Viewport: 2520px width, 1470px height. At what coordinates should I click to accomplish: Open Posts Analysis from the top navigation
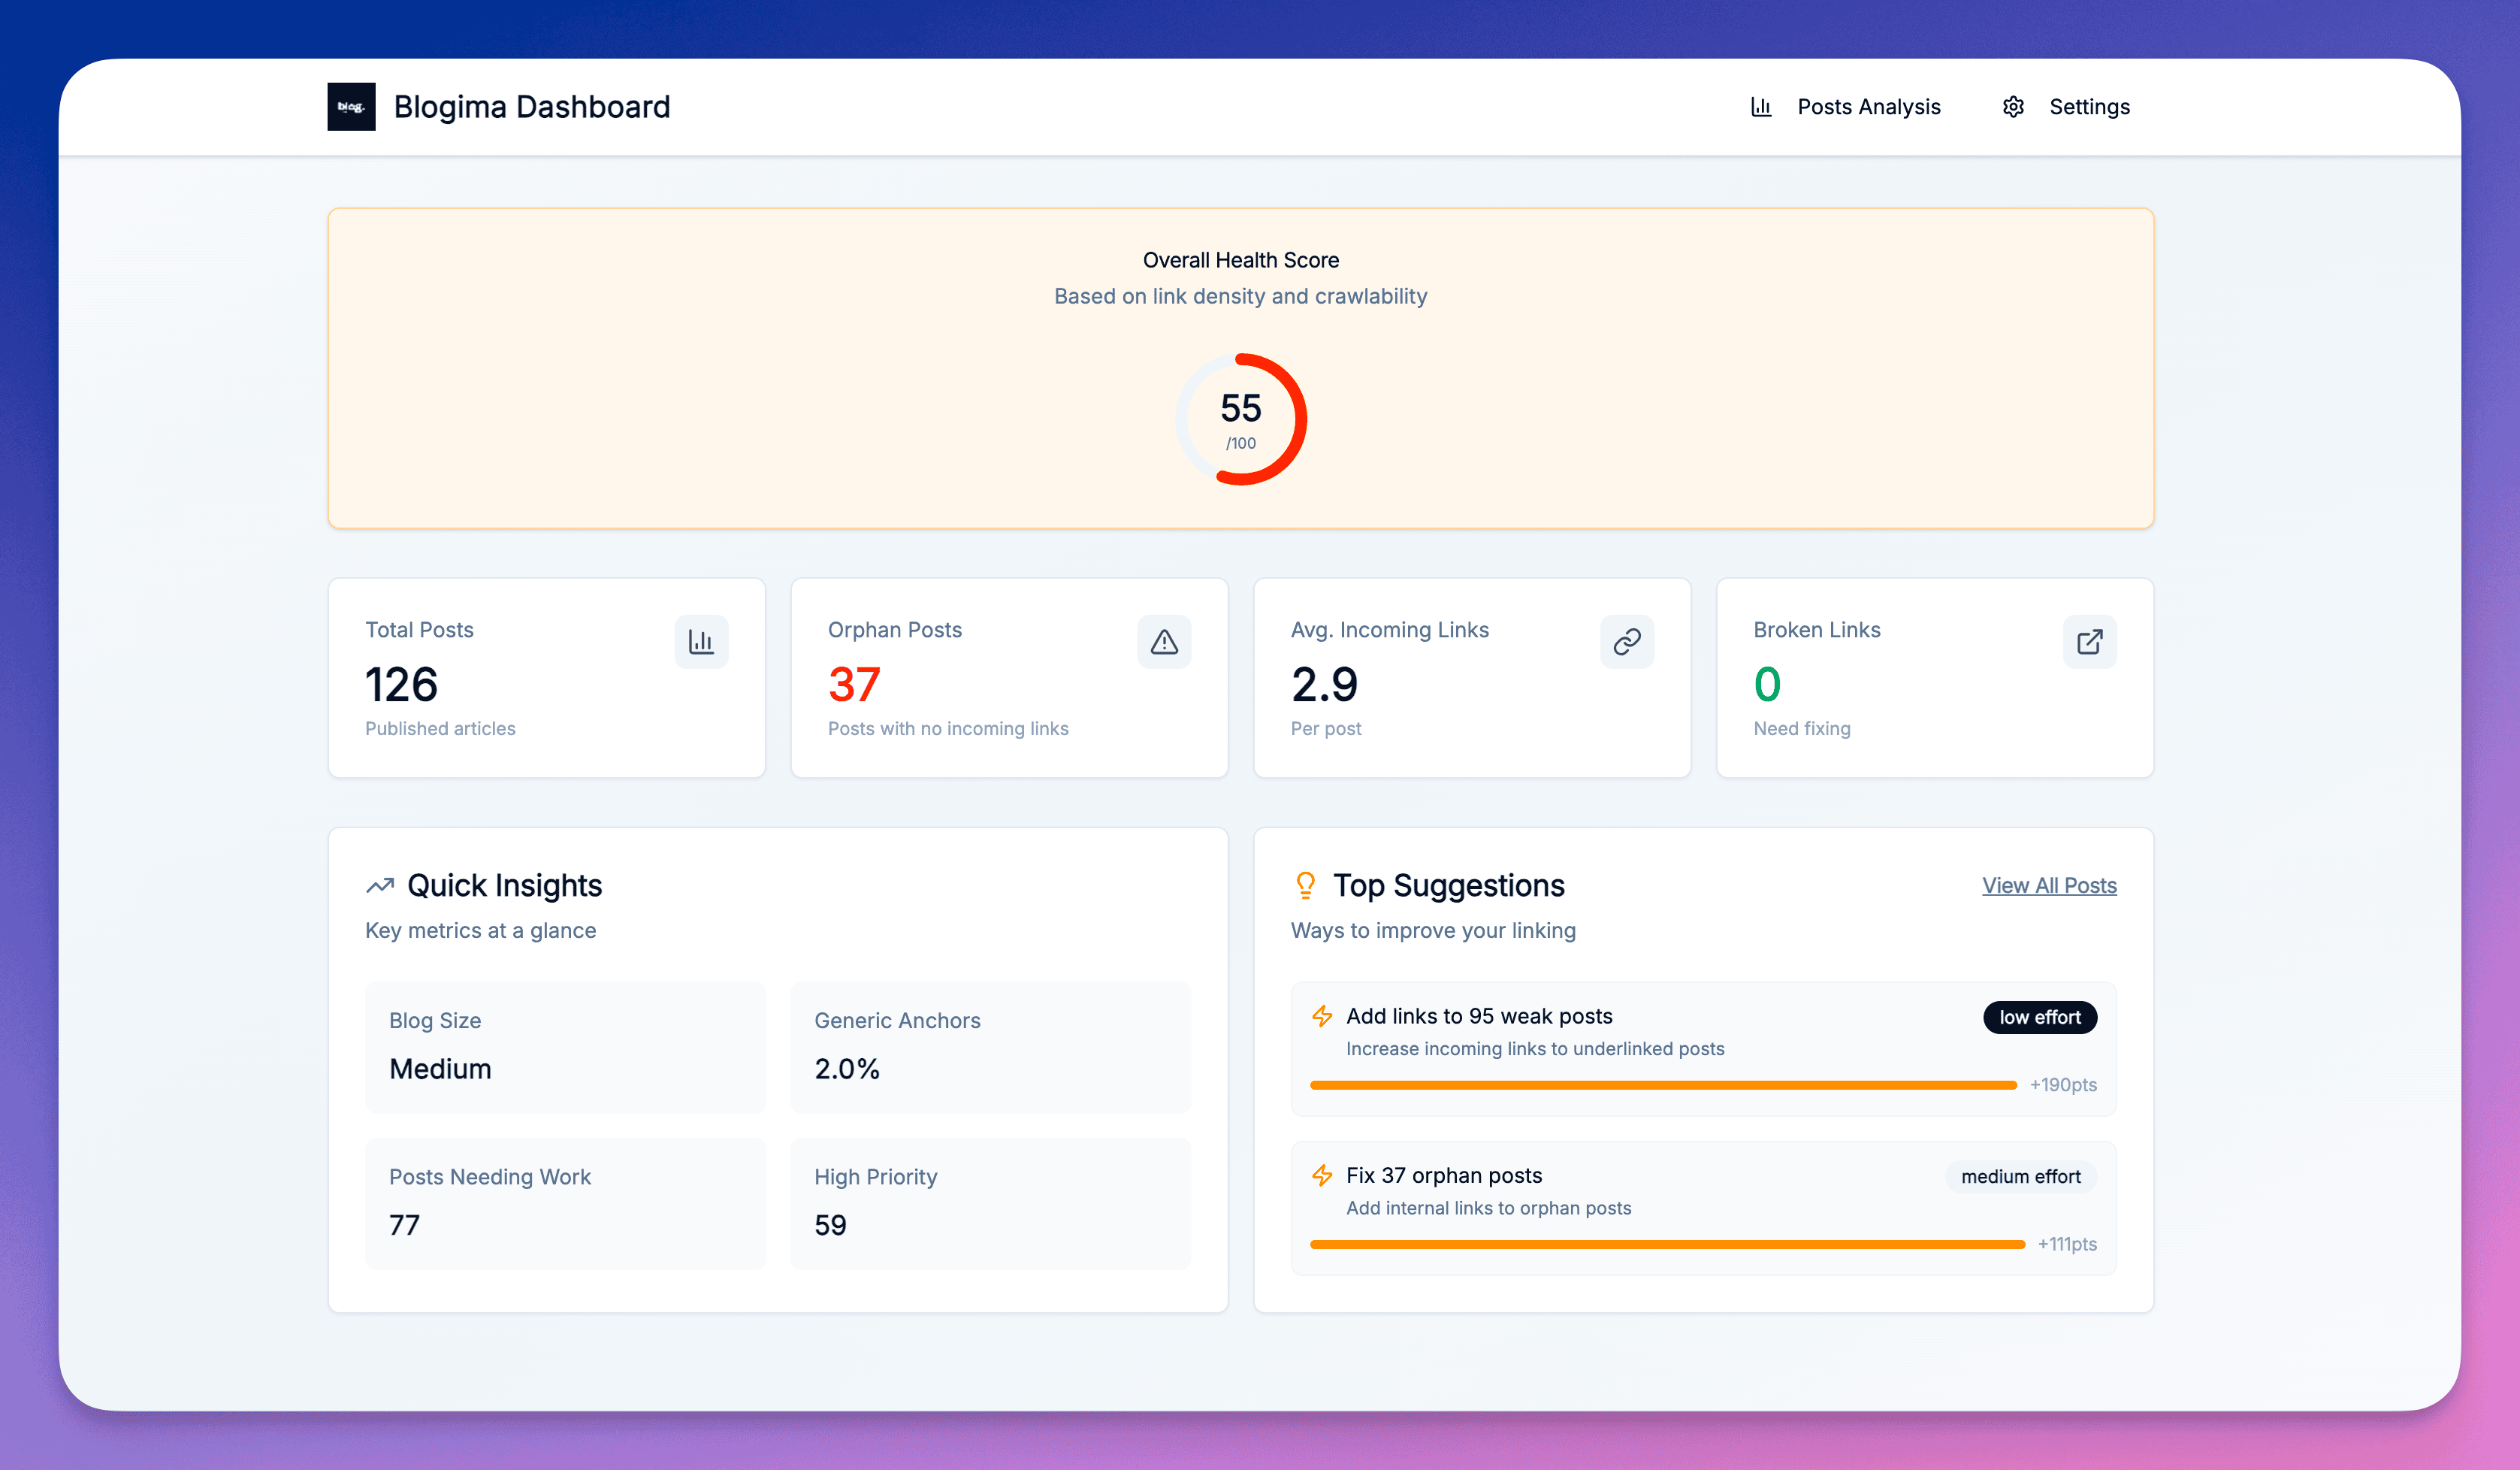tap(1868, 106)
